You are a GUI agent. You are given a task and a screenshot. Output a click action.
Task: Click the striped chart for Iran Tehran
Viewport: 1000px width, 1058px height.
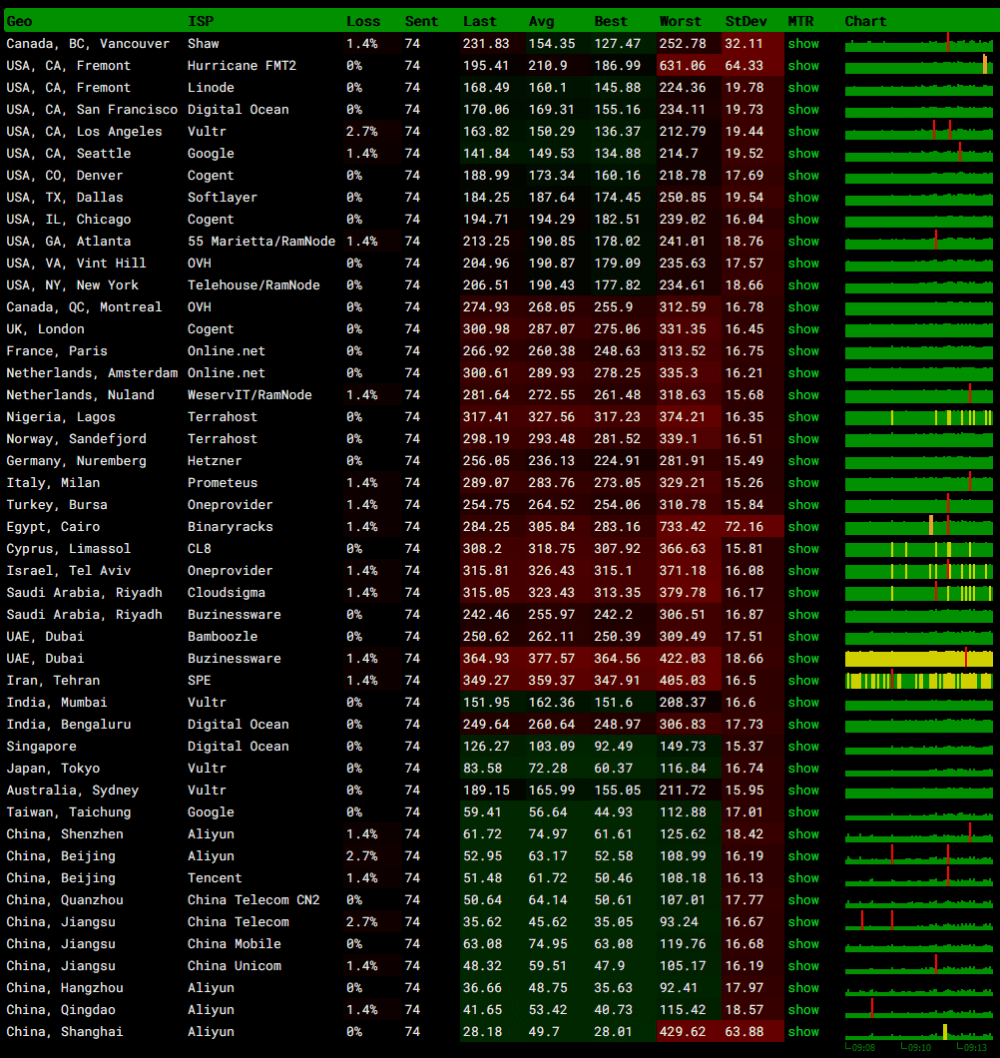pyautogui.click(x=918, y=680)
